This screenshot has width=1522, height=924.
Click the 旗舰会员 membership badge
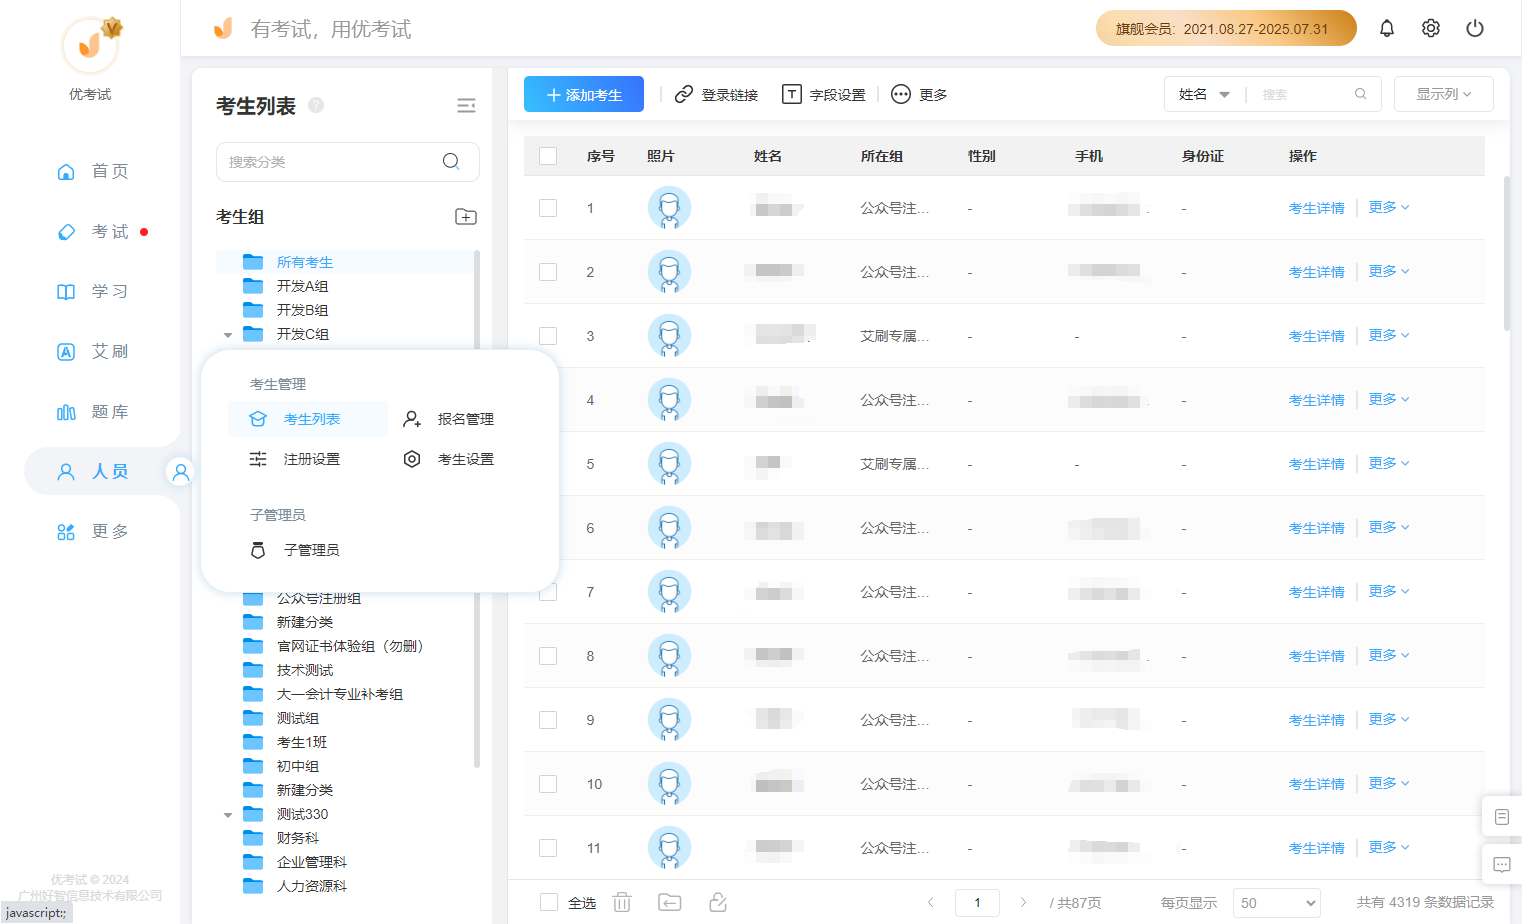1226,28
